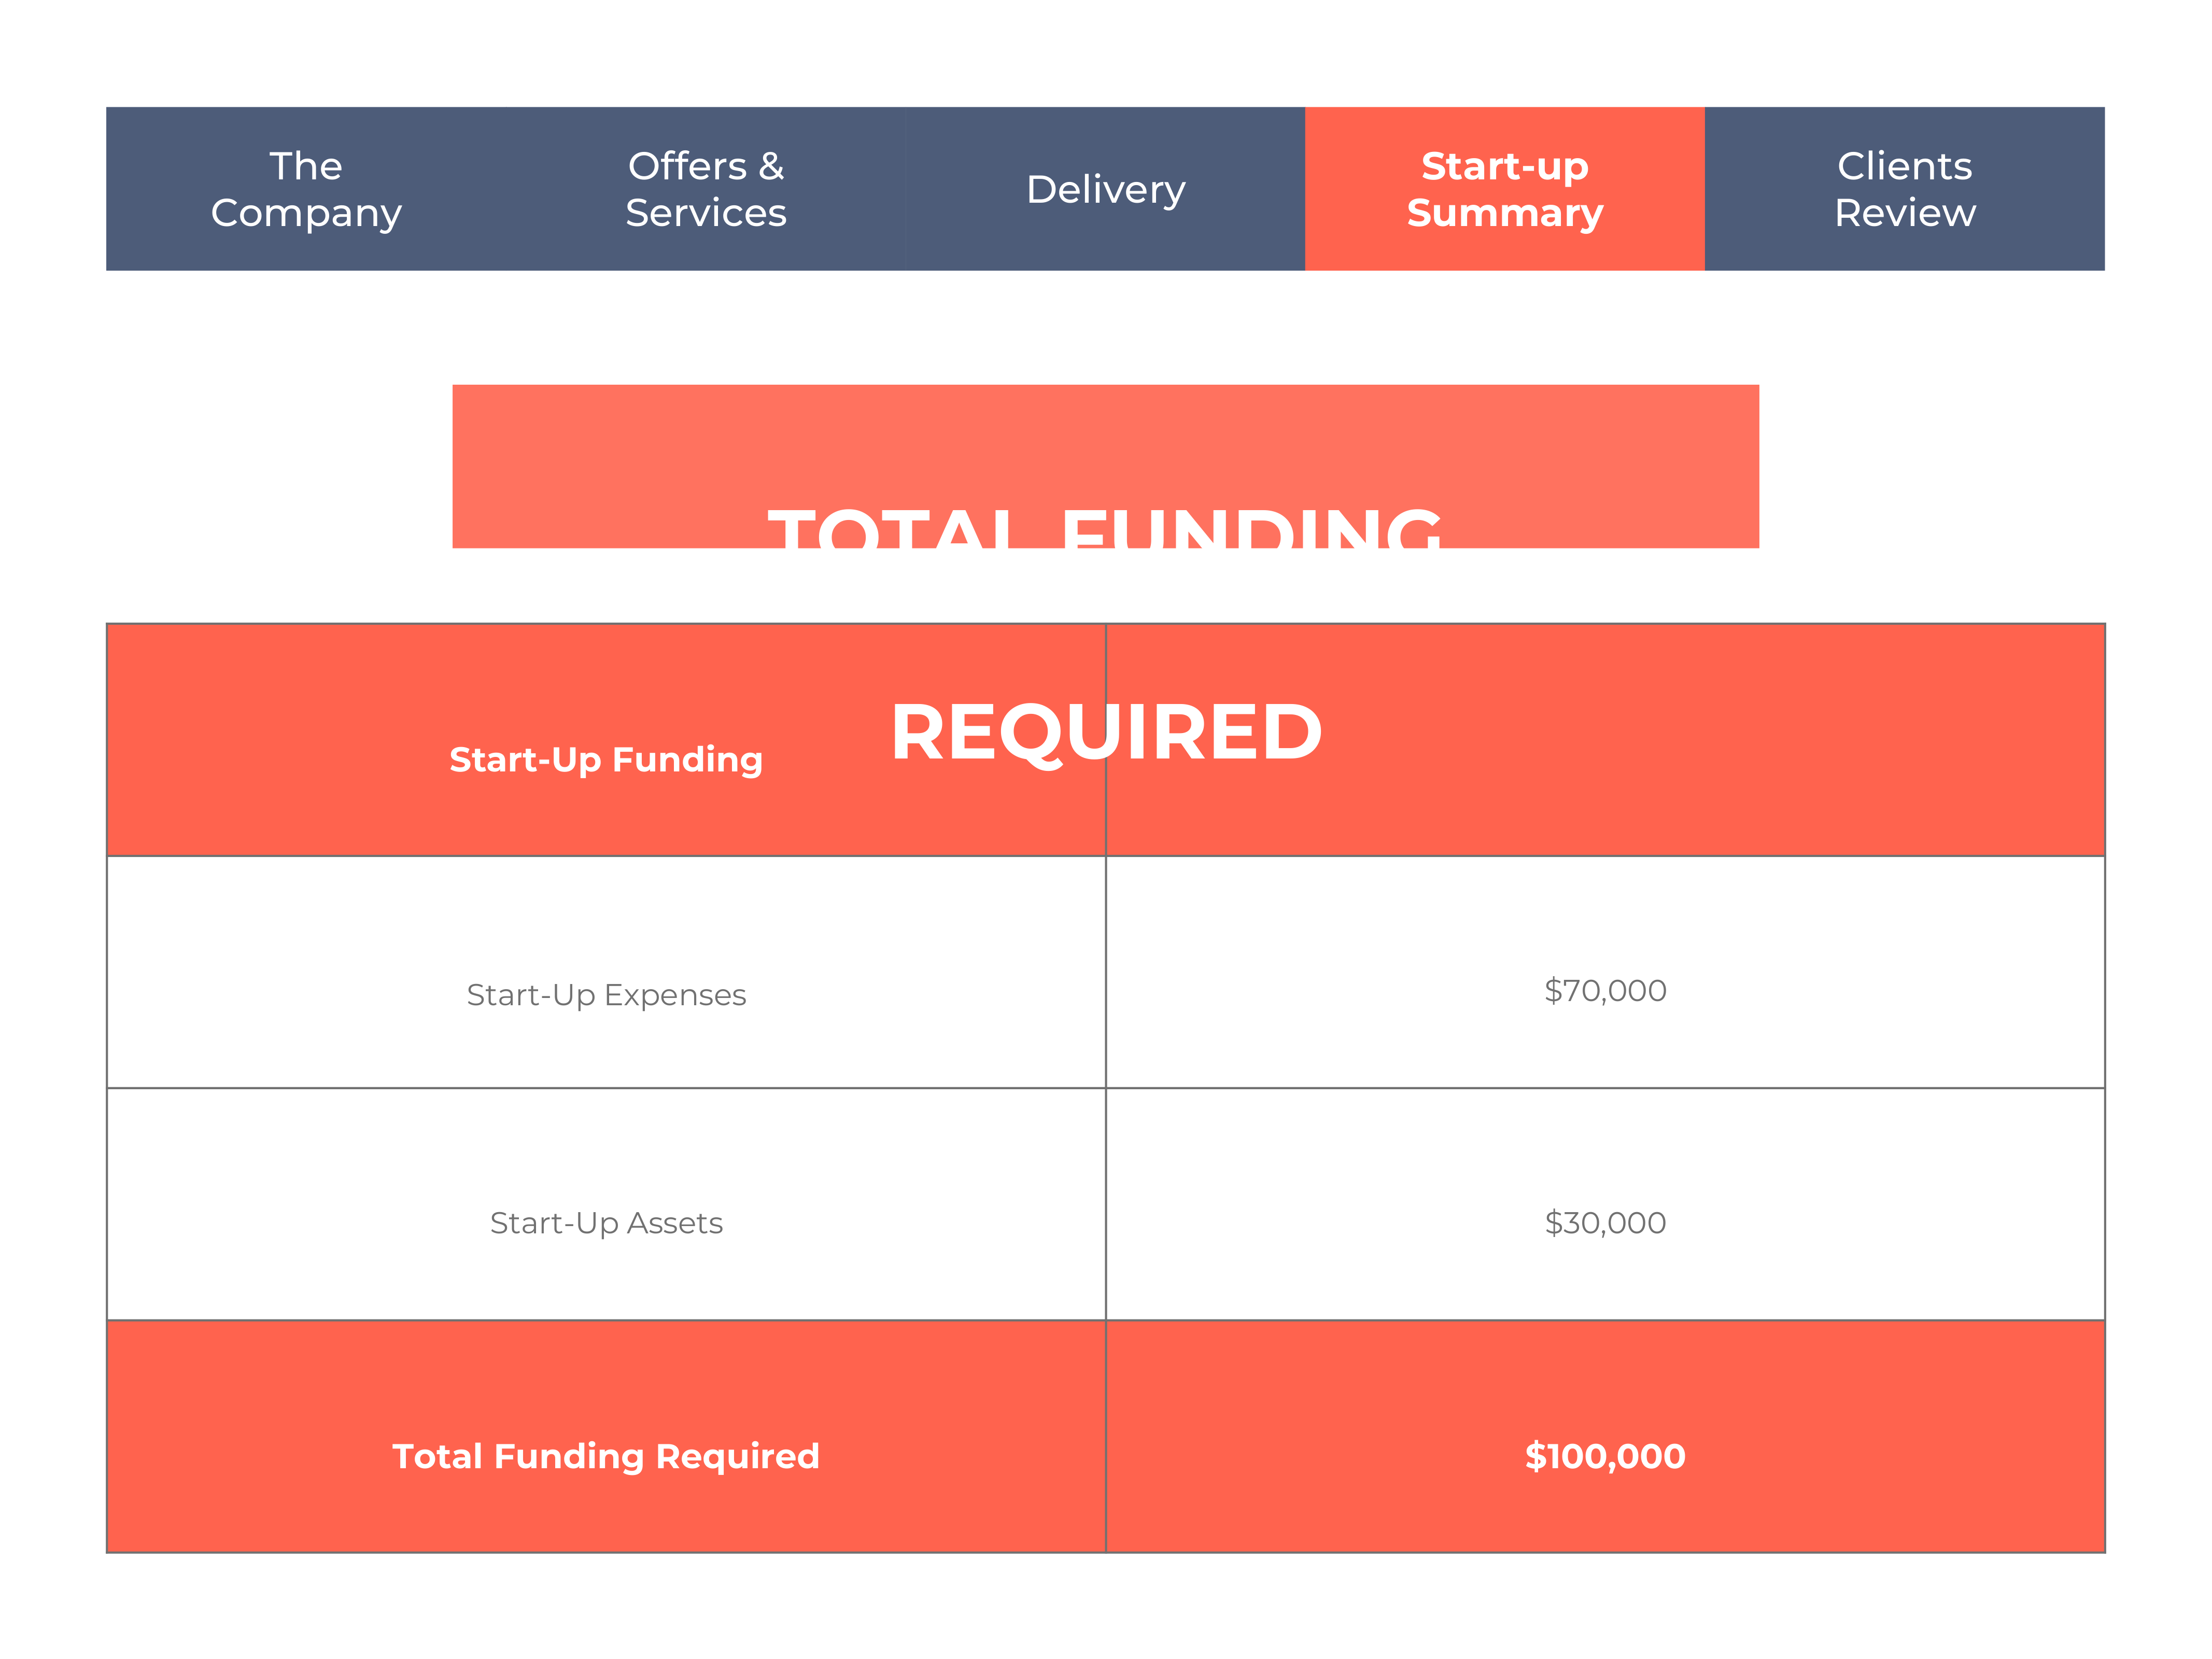Click the word Summary in the active tab
This screenshot has width=2212, height=1659.
coord(1505,214)
